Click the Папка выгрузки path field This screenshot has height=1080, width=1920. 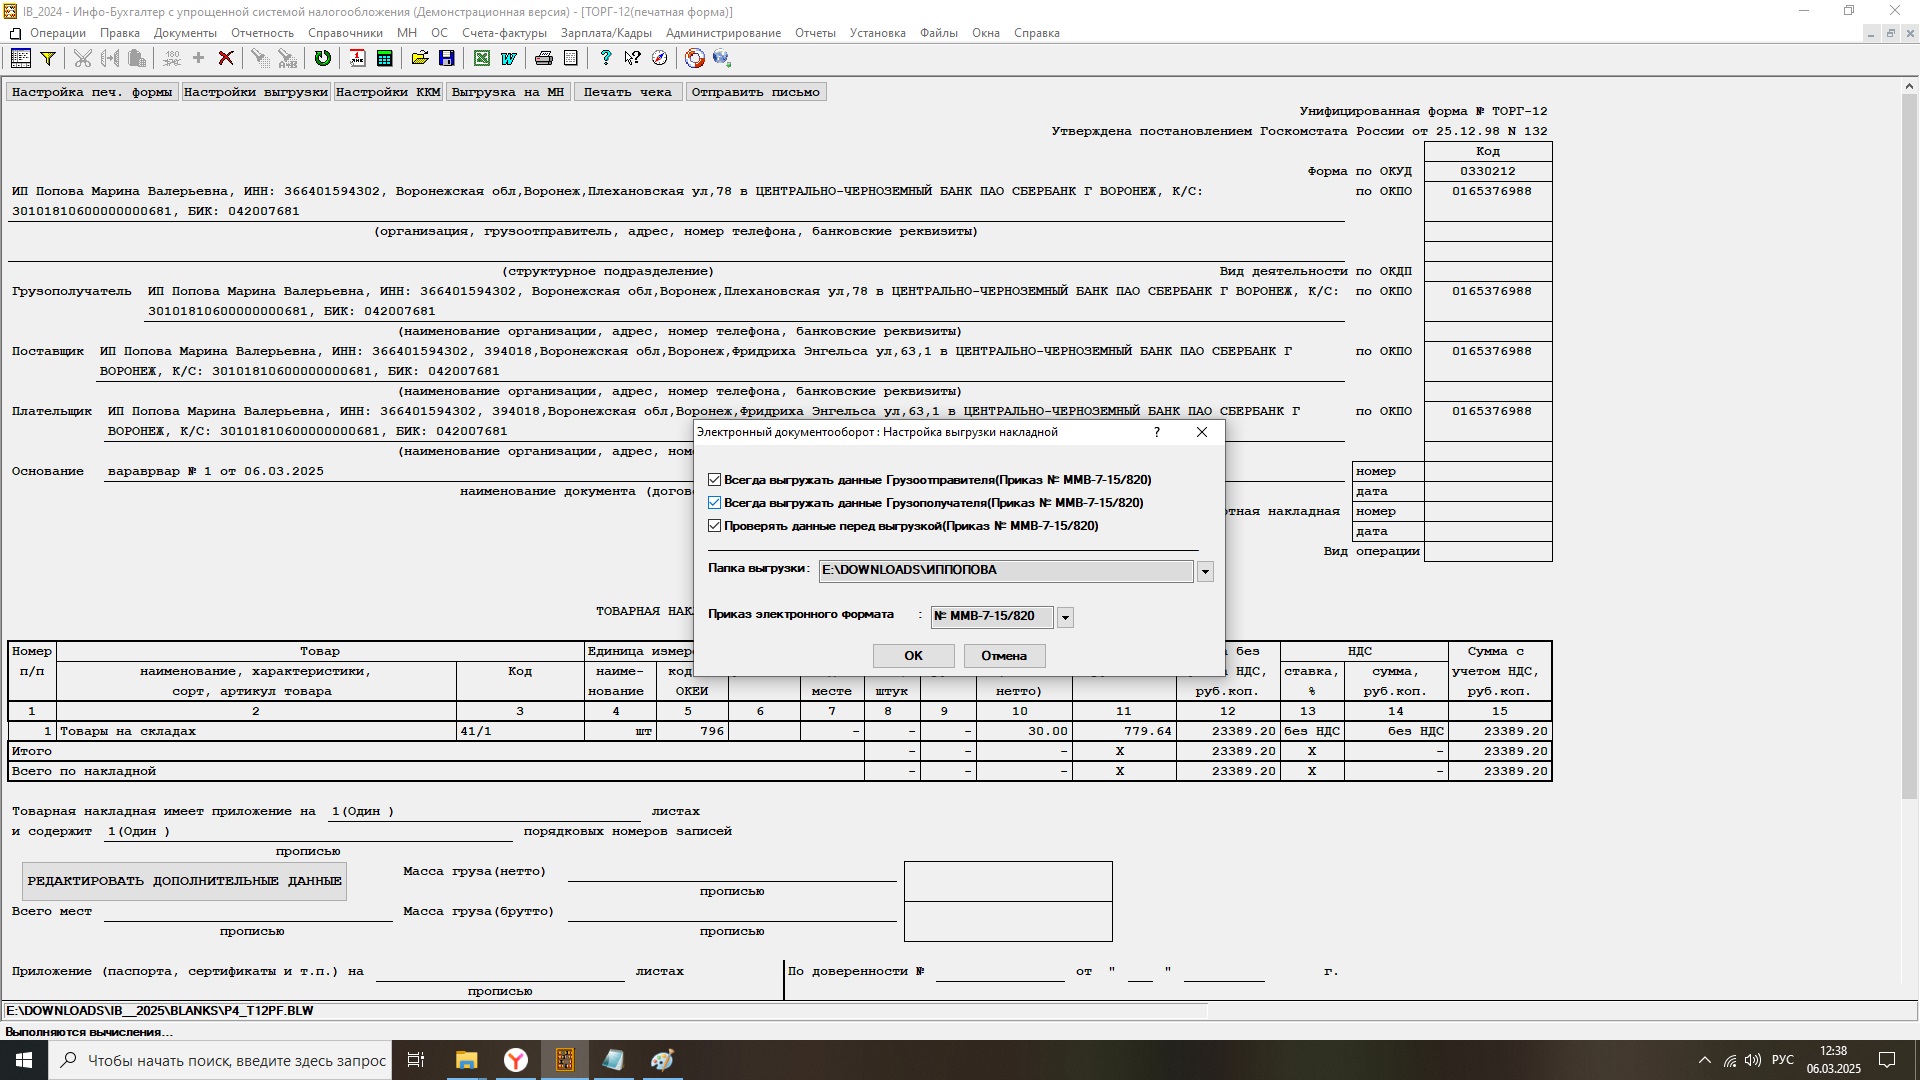1006,571
